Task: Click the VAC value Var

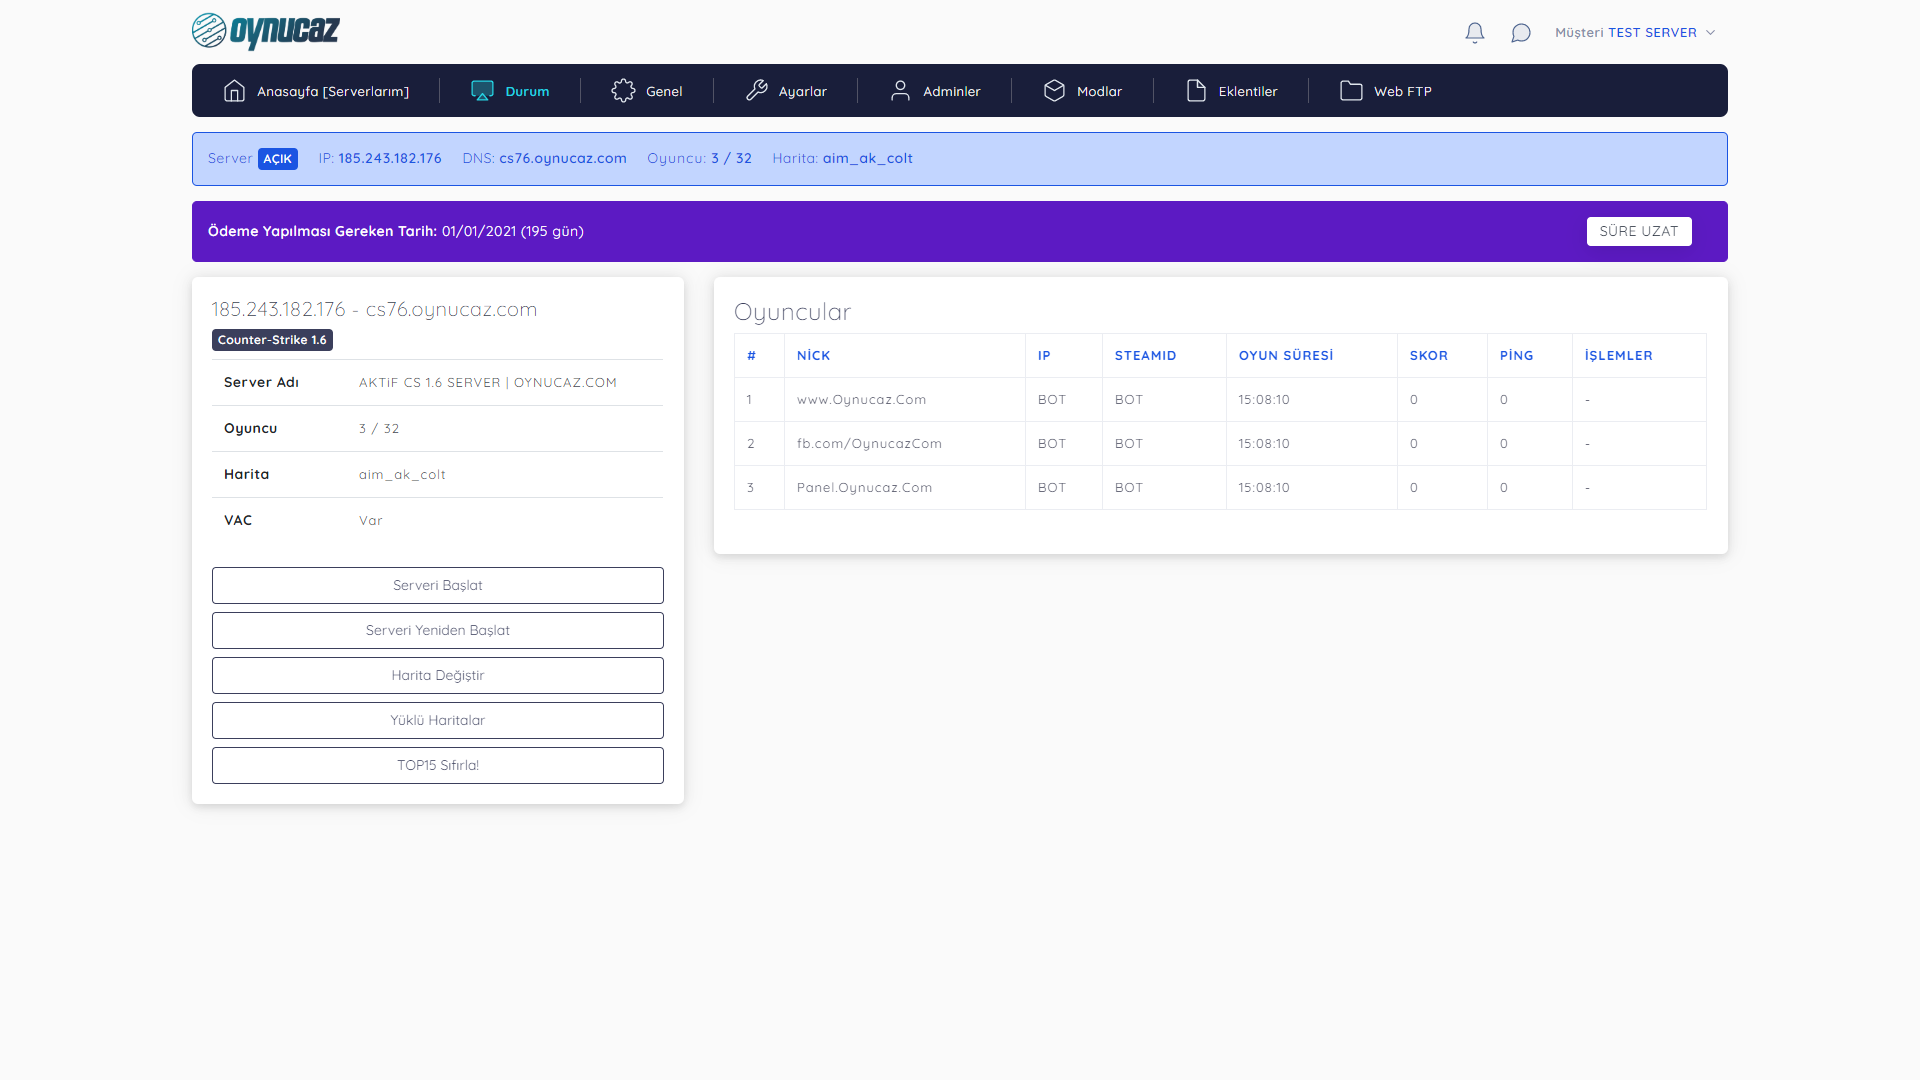Action: pyautogui.click(x=371, y=520)
